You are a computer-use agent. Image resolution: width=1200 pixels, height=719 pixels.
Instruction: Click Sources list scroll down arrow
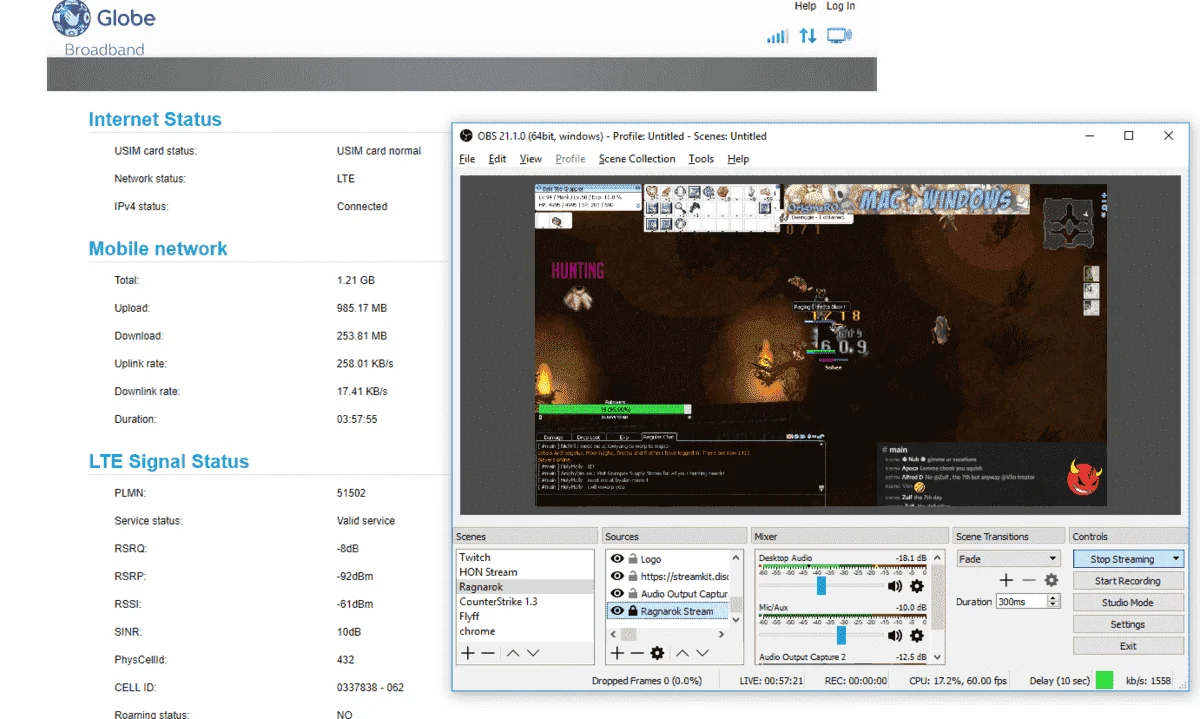click(x=737, y=620)
